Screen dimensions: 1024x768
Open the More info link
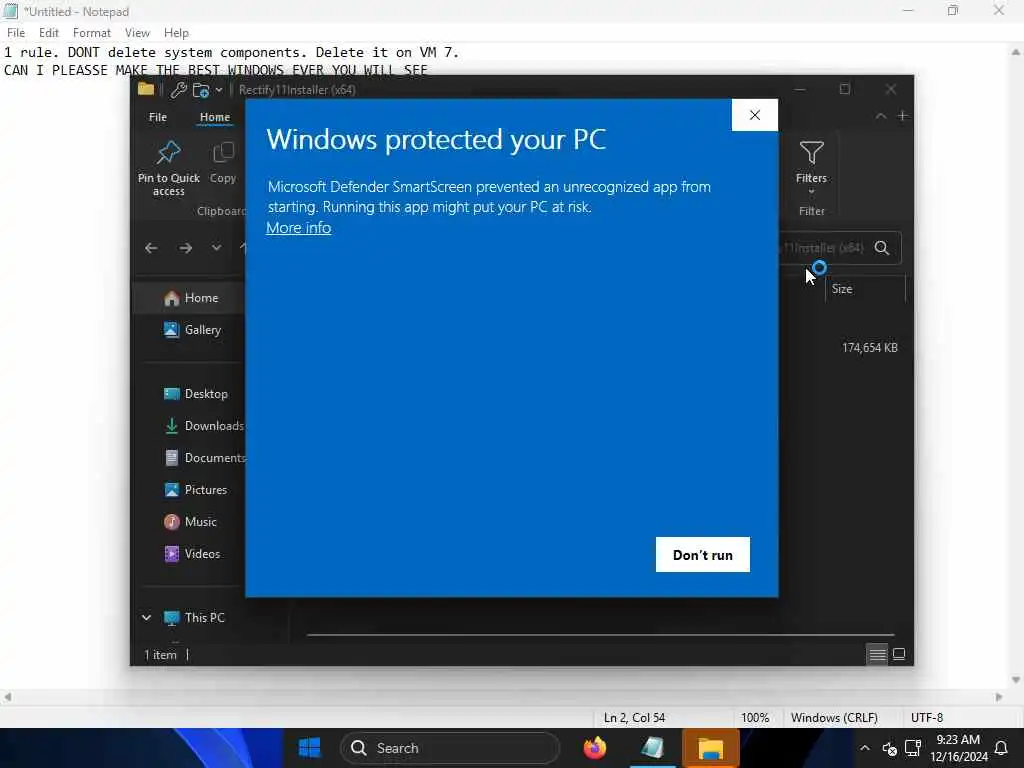(x=298, y=228)
